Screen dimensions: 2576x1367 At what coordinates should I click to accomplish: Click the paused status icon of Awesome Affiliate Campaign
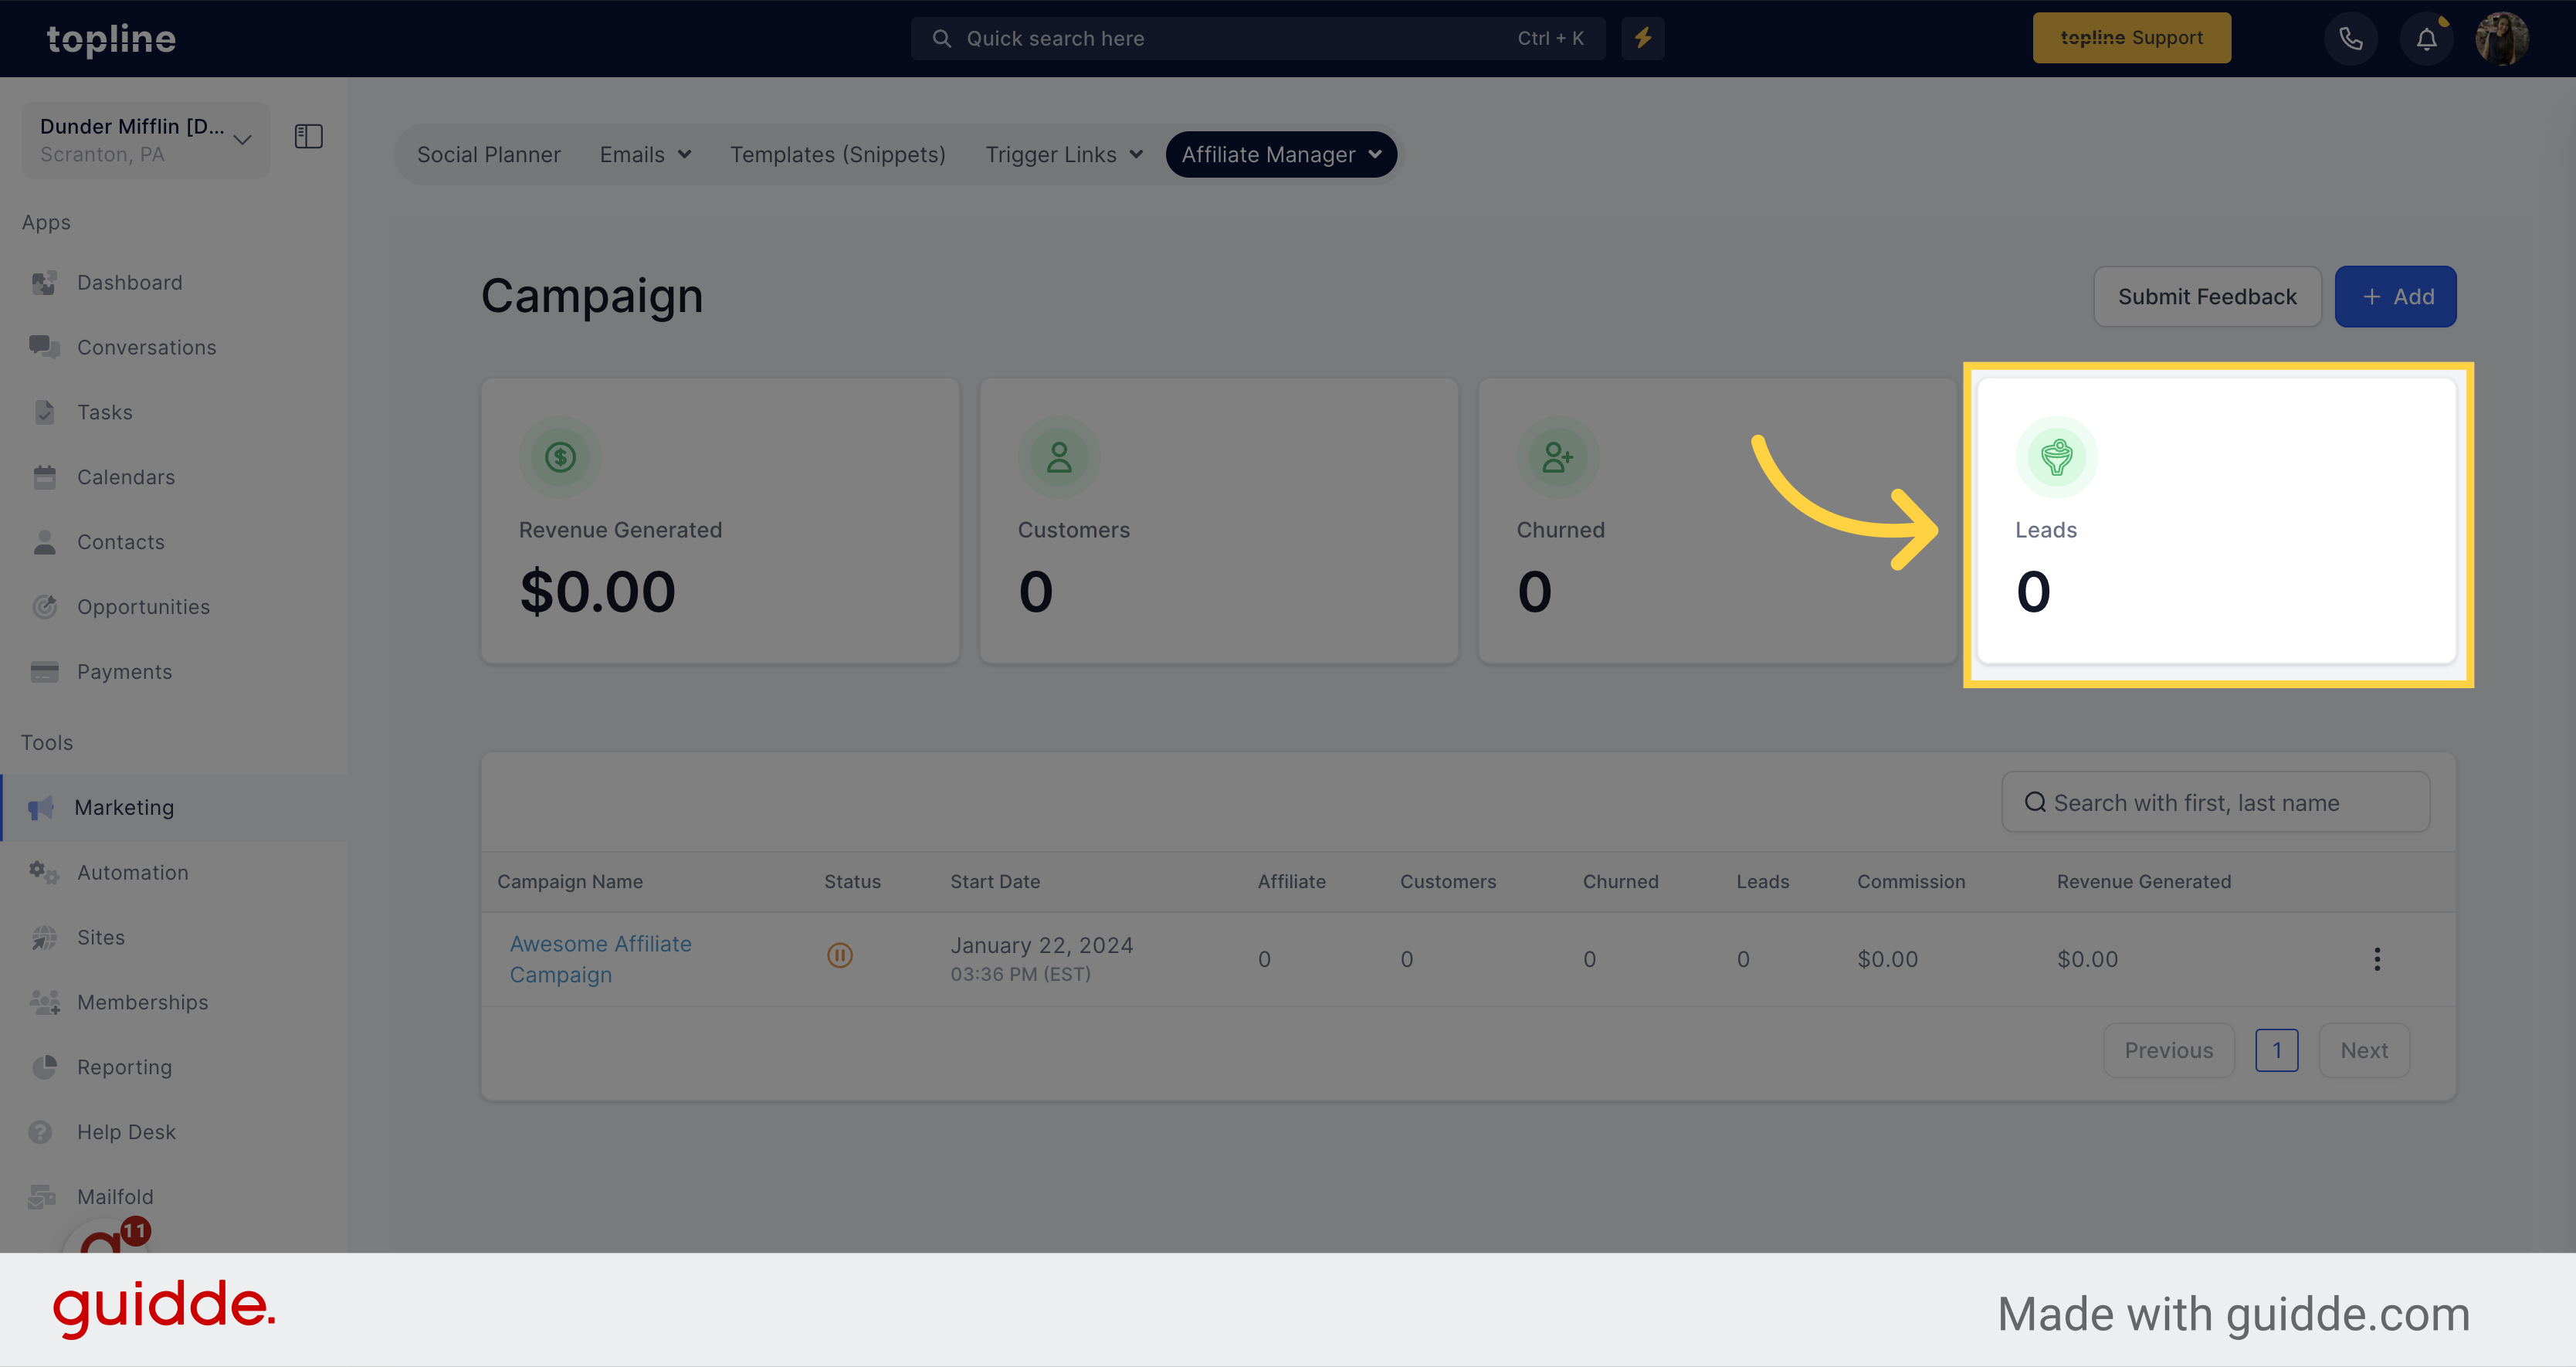(840, 955)
